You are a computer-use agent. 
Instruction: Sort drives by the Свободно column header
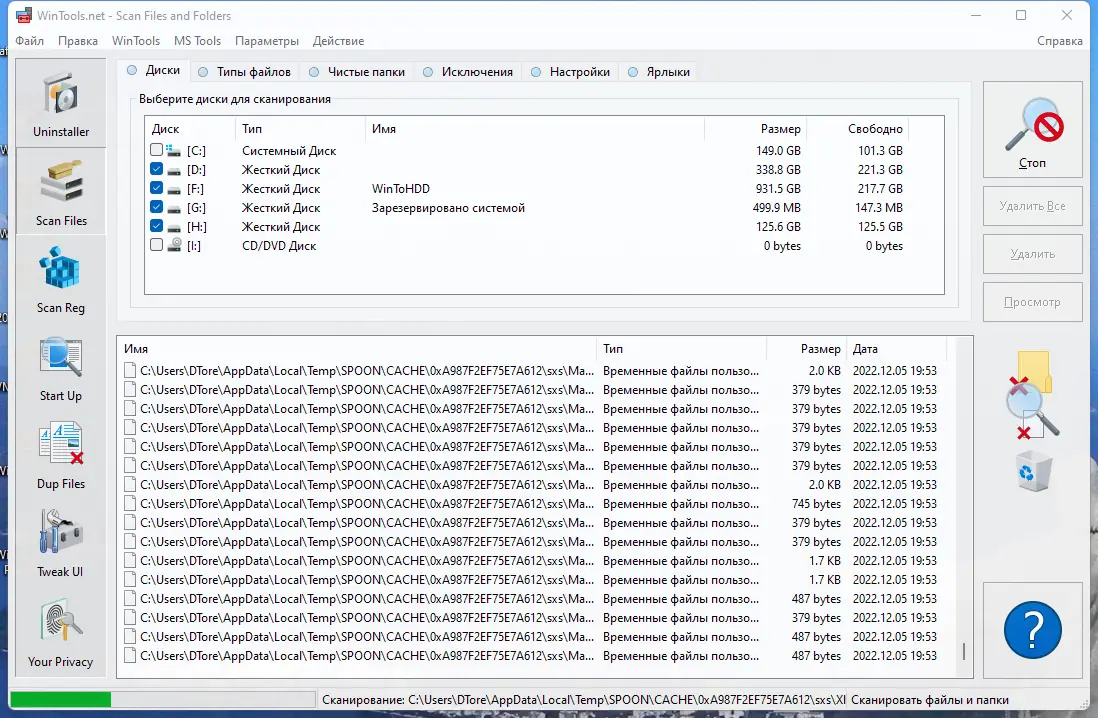click(x=857, y=129)
